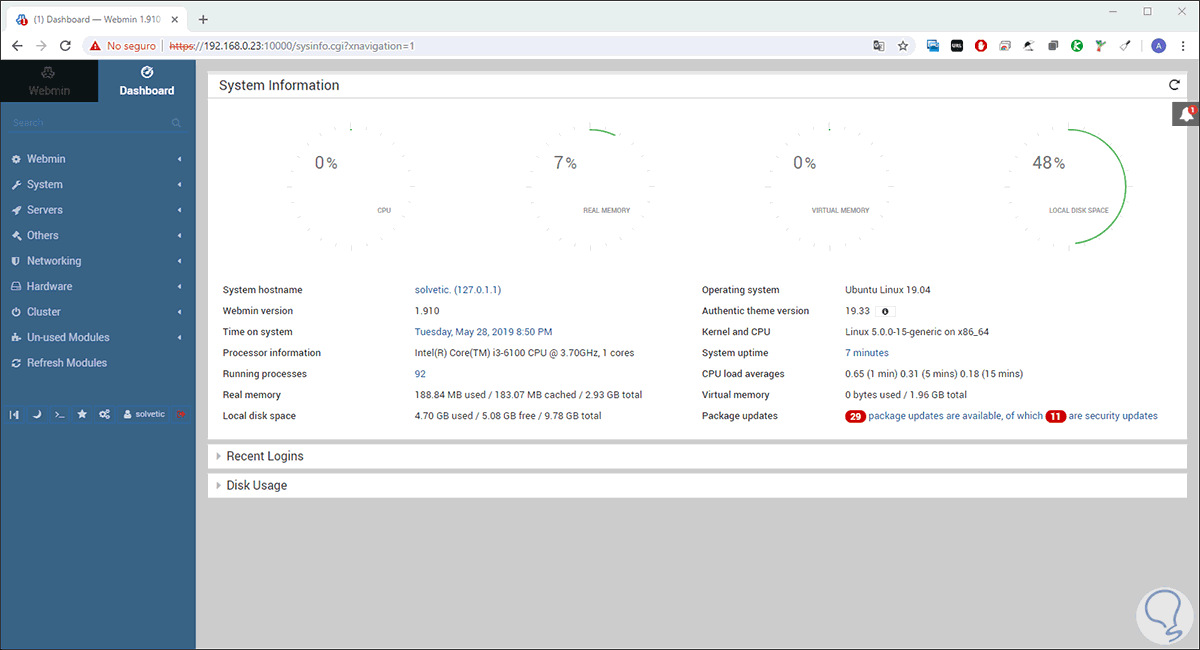Close the Dashboard browser tab
The height and width of the screenshot is (650, 1200).
(x=174, y=19)
